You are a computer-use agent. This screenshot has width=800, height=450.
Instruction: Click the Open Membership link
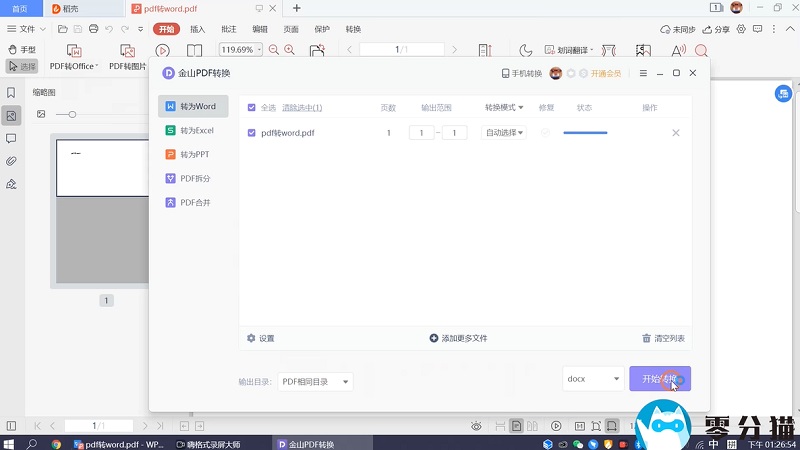(606, 73)
